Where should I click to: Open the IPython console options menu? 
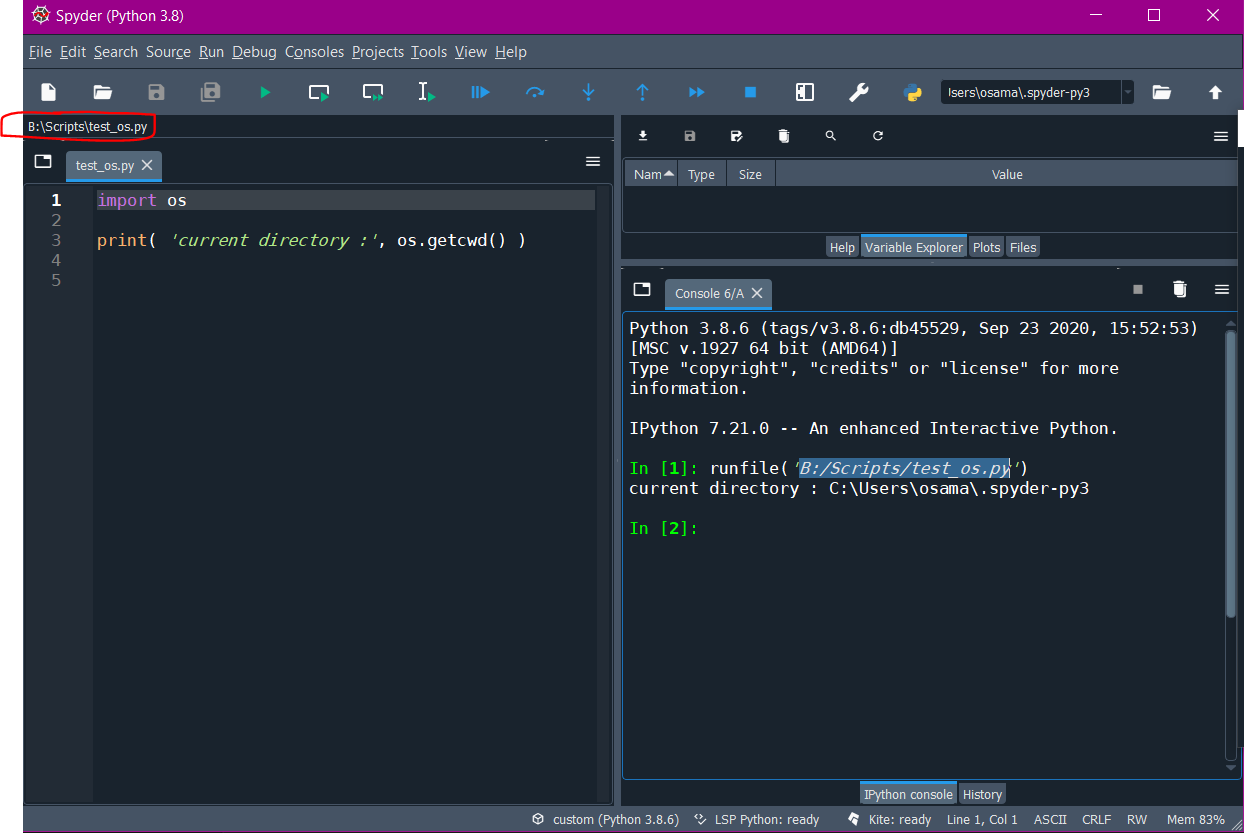(1221, 289)
